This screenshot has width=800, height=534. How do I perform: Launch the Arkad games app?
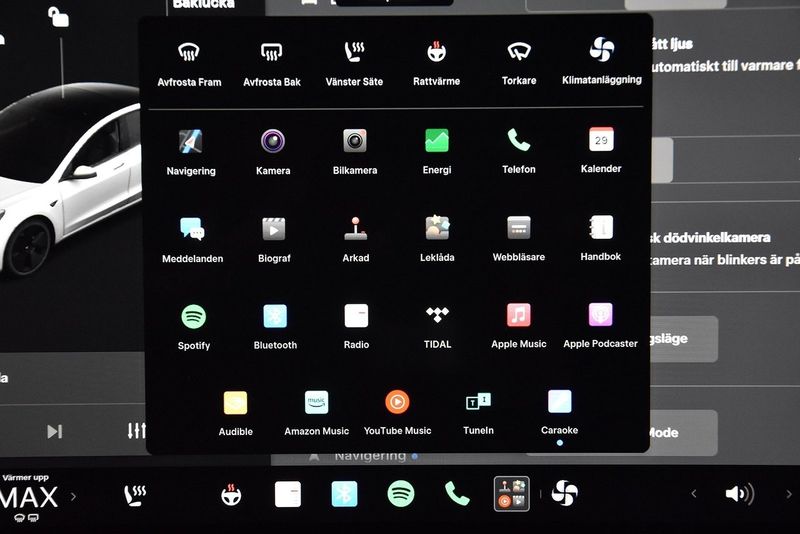click(356, 239)
